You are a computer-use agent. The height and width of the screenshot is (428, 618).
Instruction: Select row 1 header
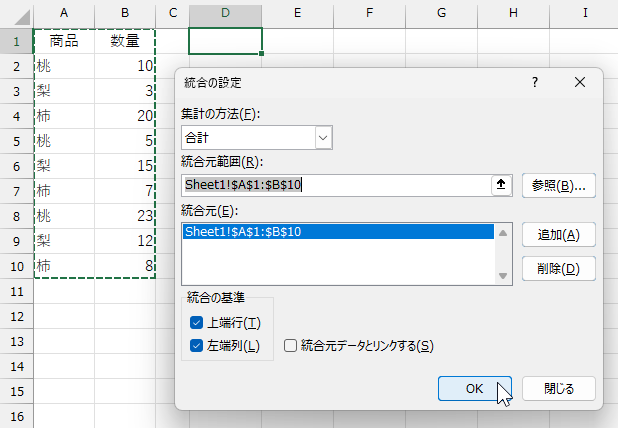pos(17,41)
